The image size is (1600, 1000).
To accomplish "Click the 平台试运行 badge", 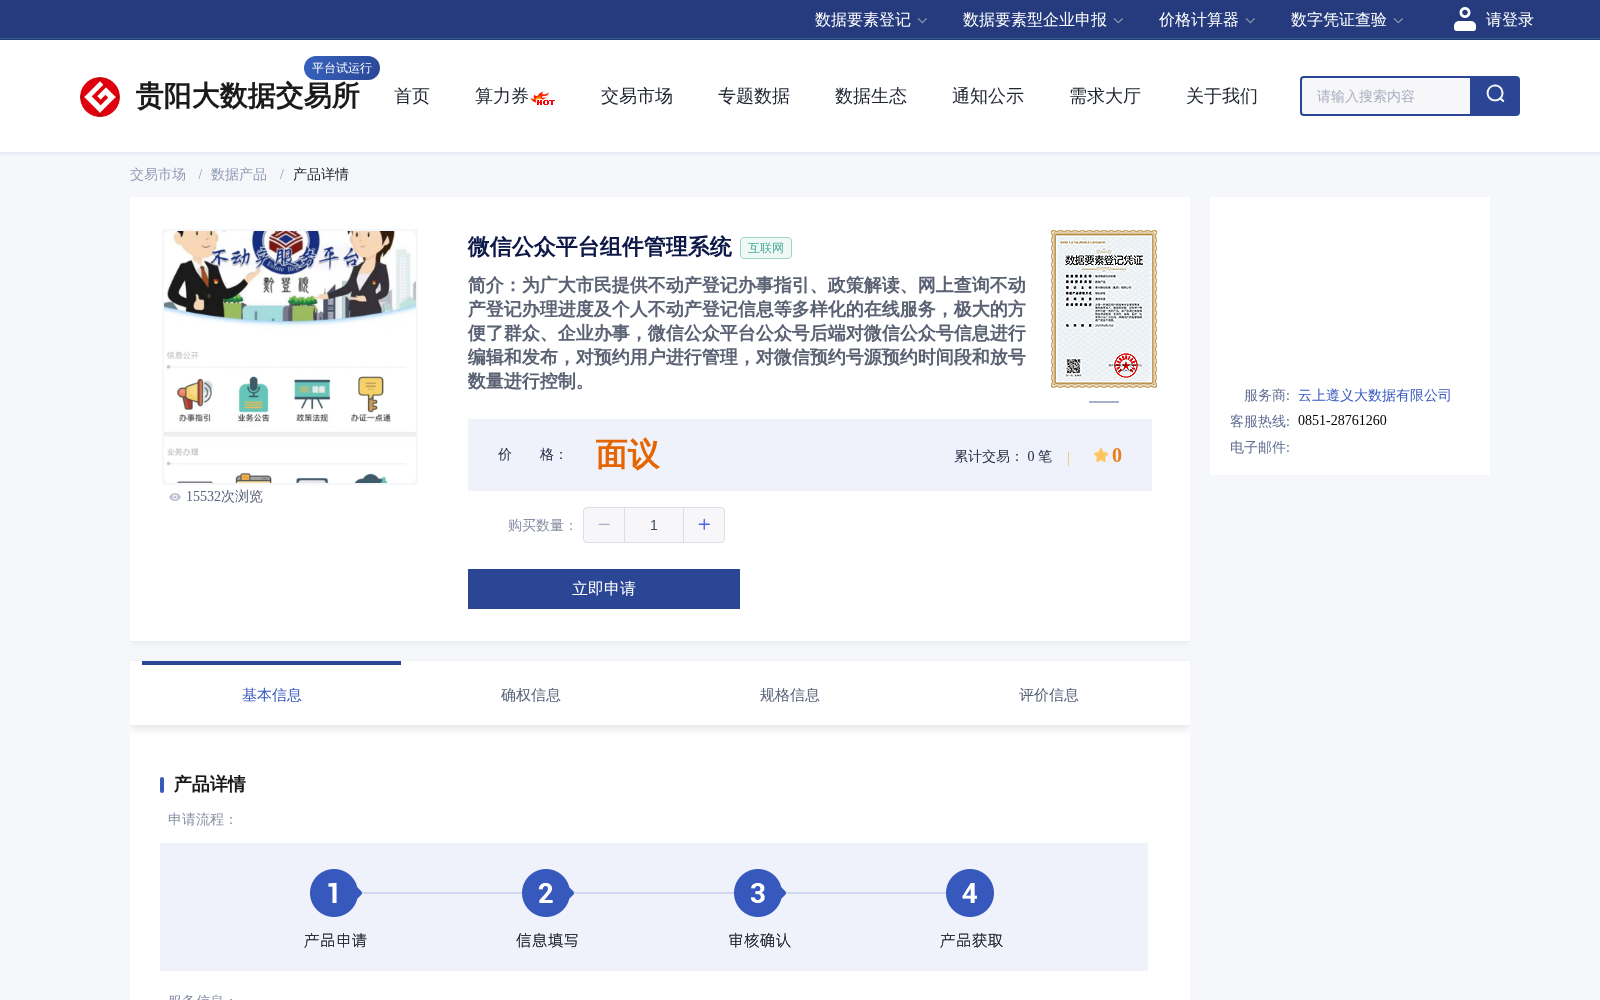I will tap(342, 68).
